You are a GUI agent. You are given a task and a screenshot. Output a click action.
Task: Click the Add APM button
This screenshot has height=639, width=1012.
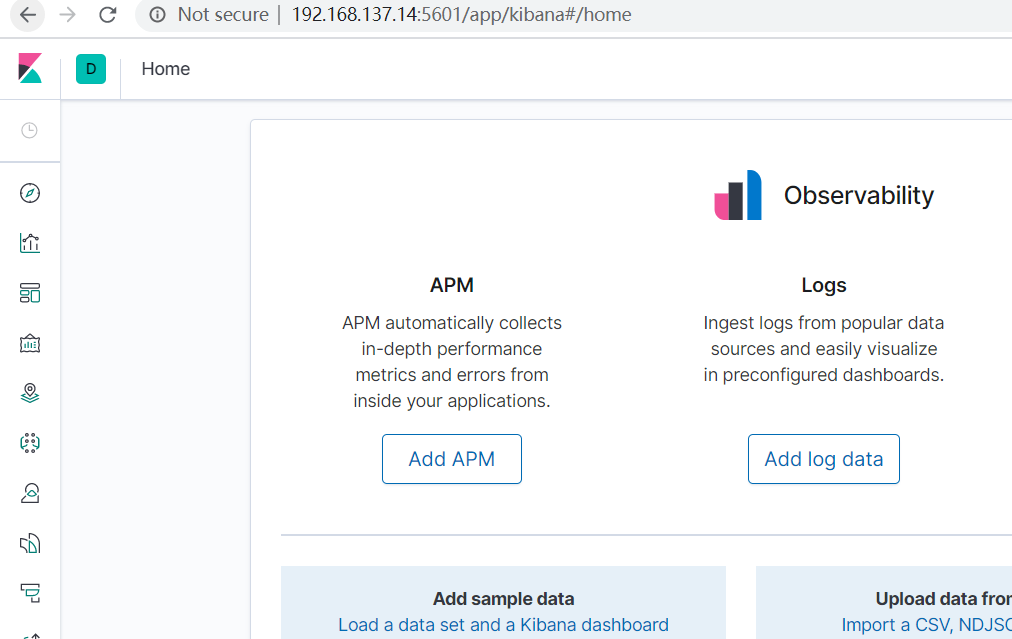(451, 459)
